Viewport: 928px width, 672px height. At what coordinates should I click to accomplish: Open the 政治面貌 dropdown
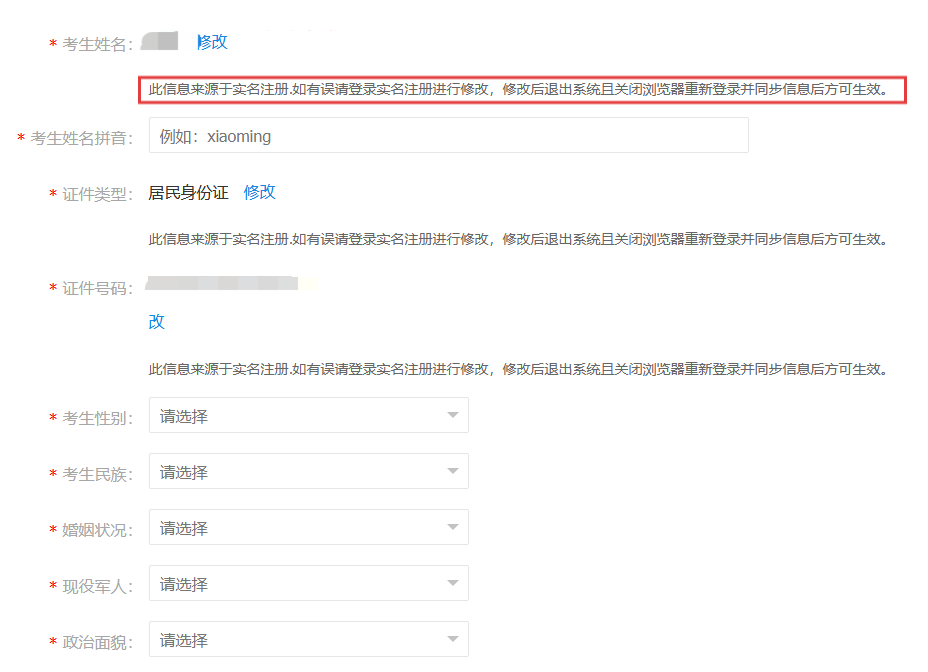pos(309,639)
